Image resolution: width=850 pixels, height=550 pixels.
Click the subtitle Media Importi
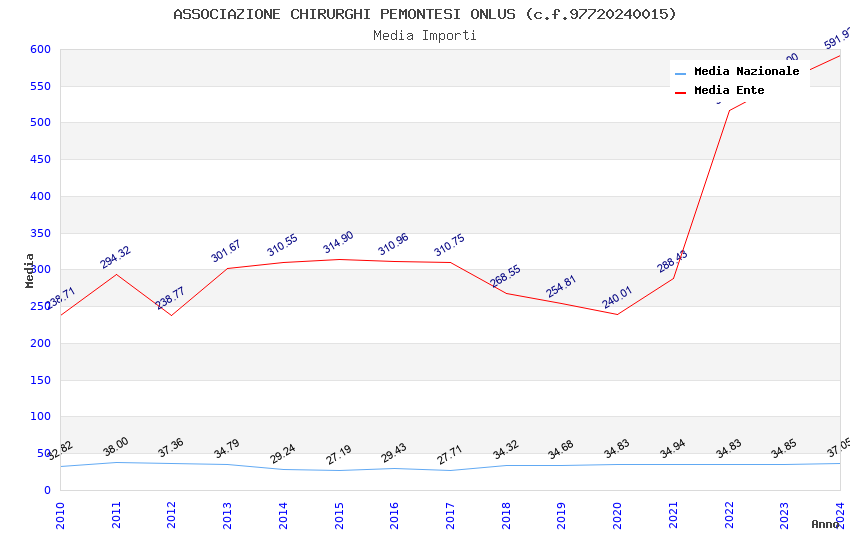point(425,36)
